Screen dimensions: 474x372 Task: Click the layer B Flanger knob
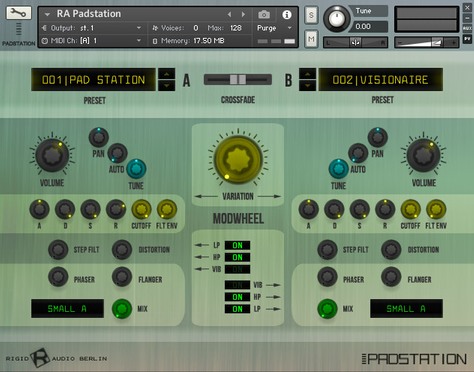click(391, 276)
